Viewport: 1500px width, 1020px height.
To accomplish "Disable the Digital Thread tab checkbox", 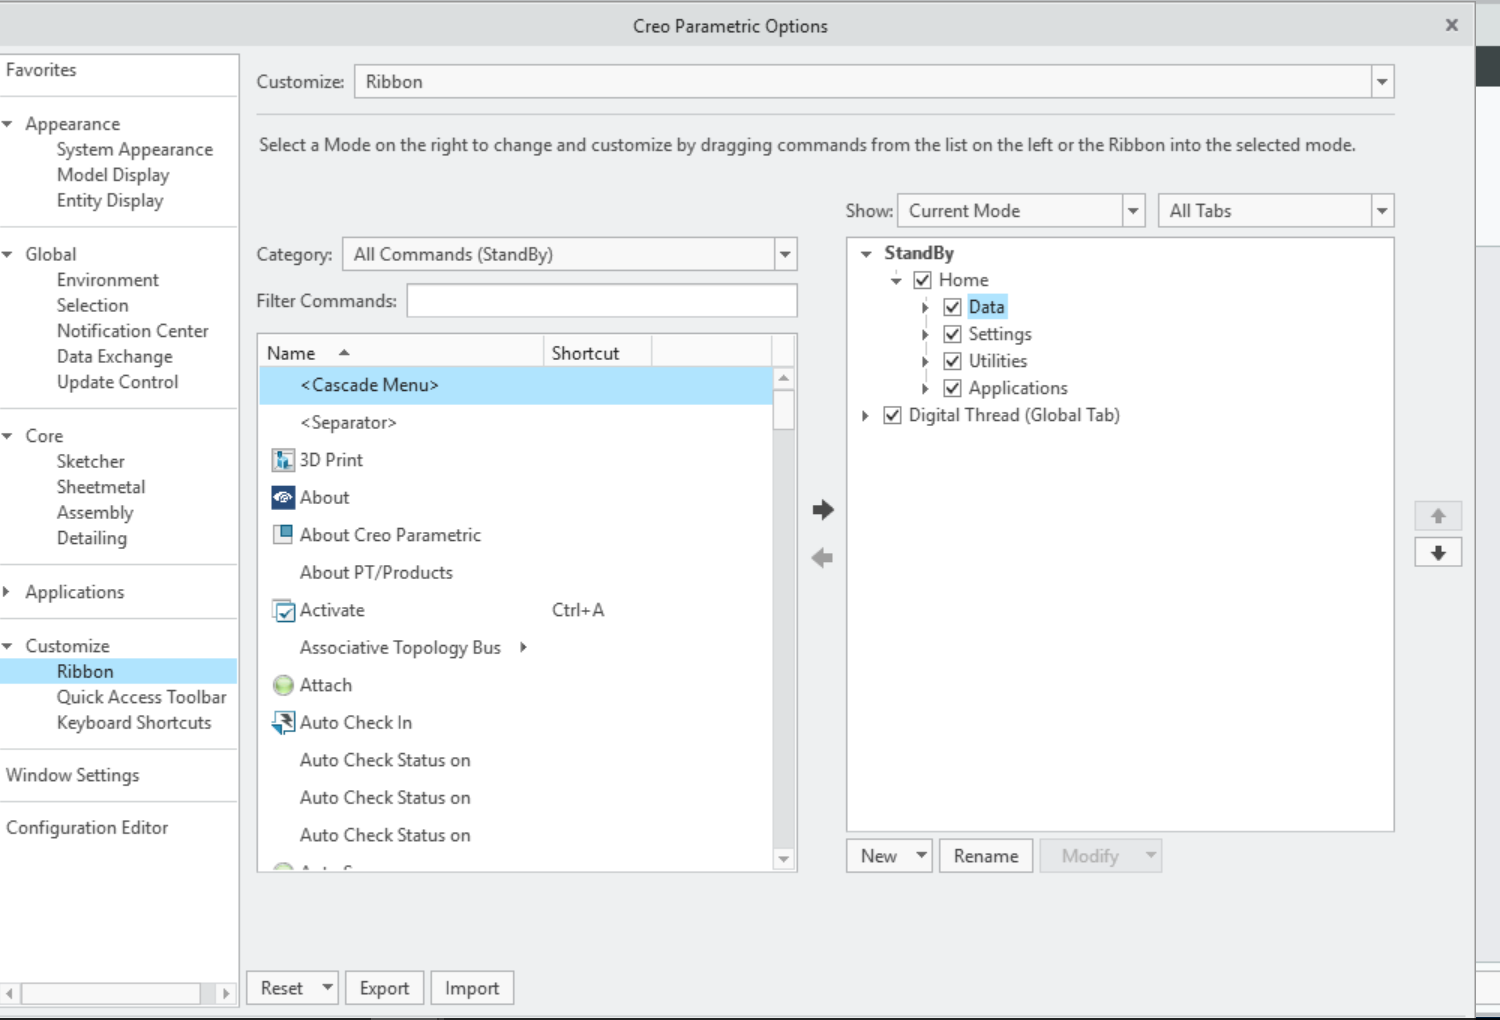I will pyautogui.click(x=893, y=415).
